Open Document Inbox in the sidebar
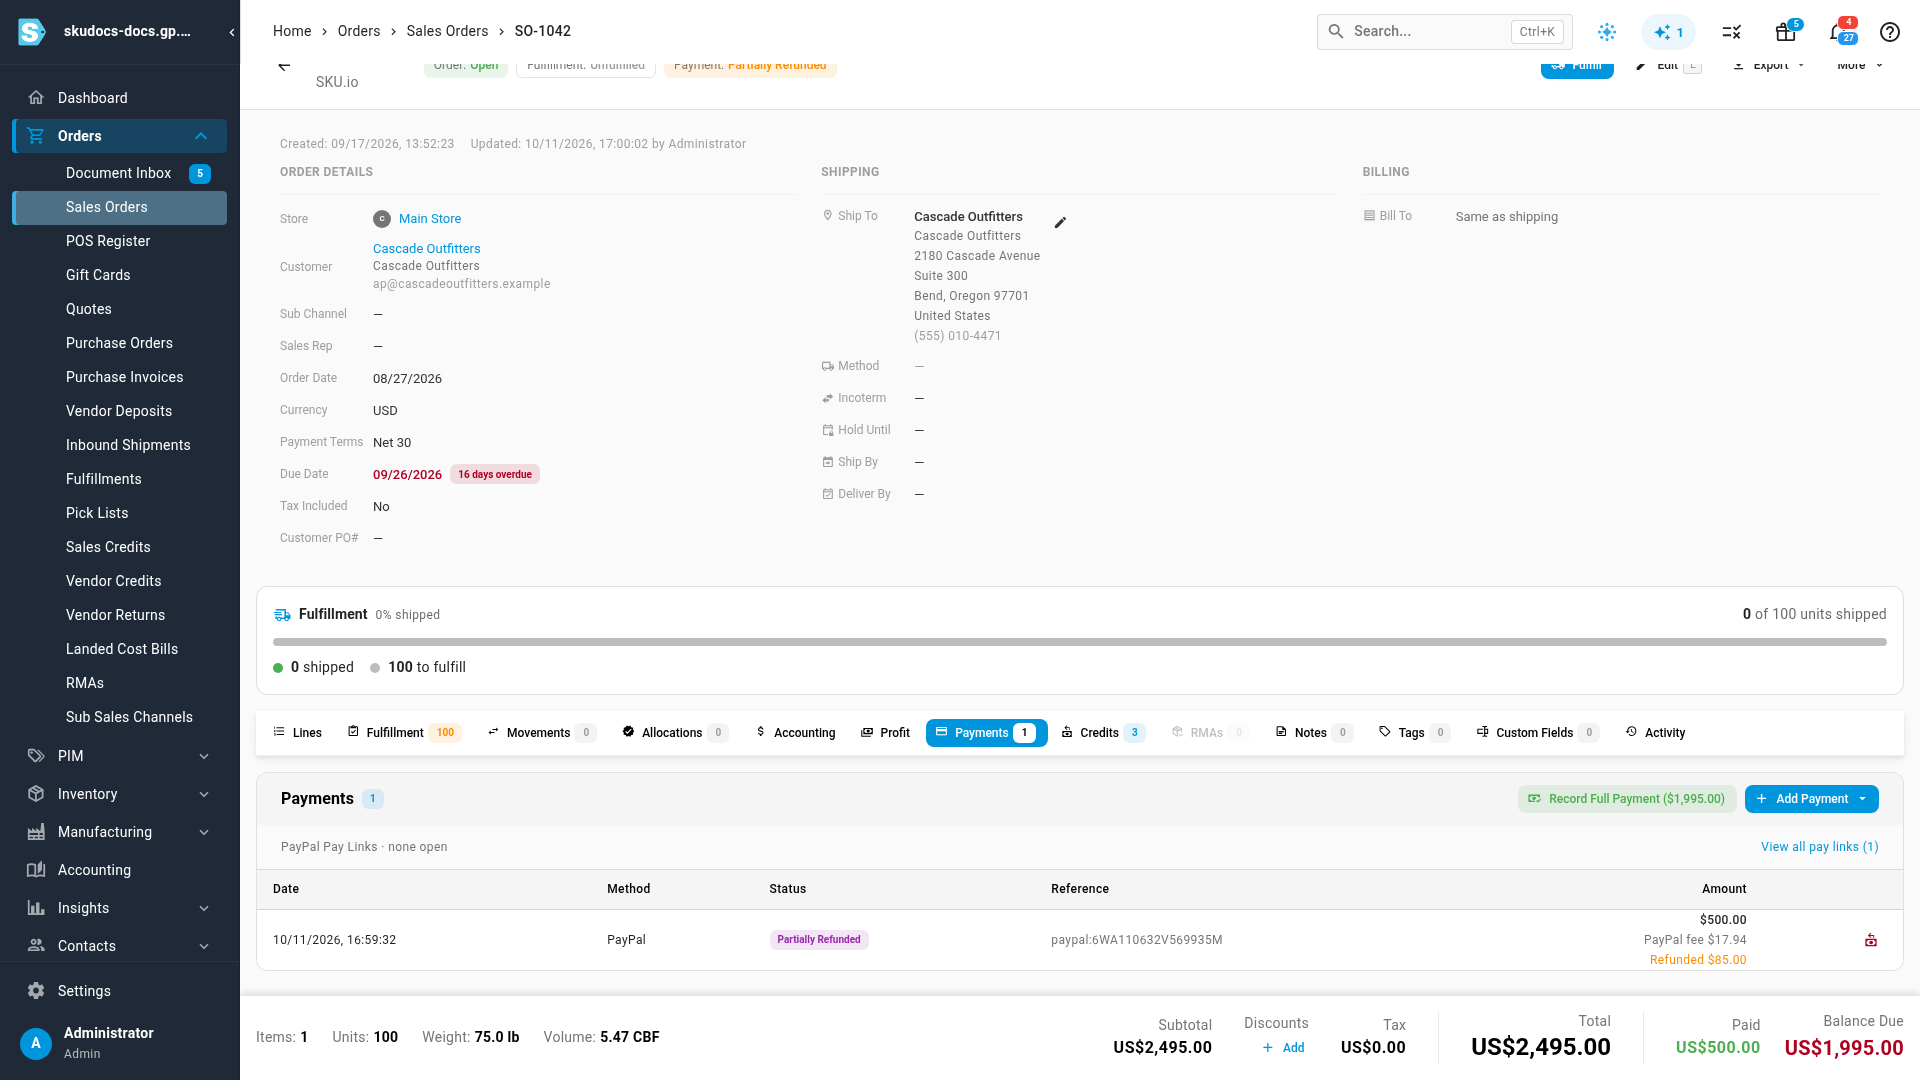This screenshot has height=1080, width=1920. pyautogui.click(x=120, y=173)
